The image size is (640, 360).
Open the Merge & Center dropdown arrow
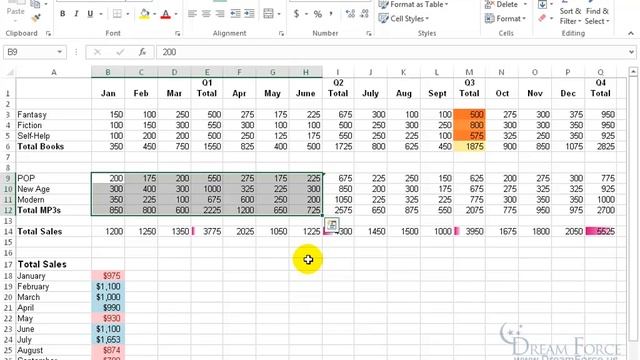[x=279, y=14]
